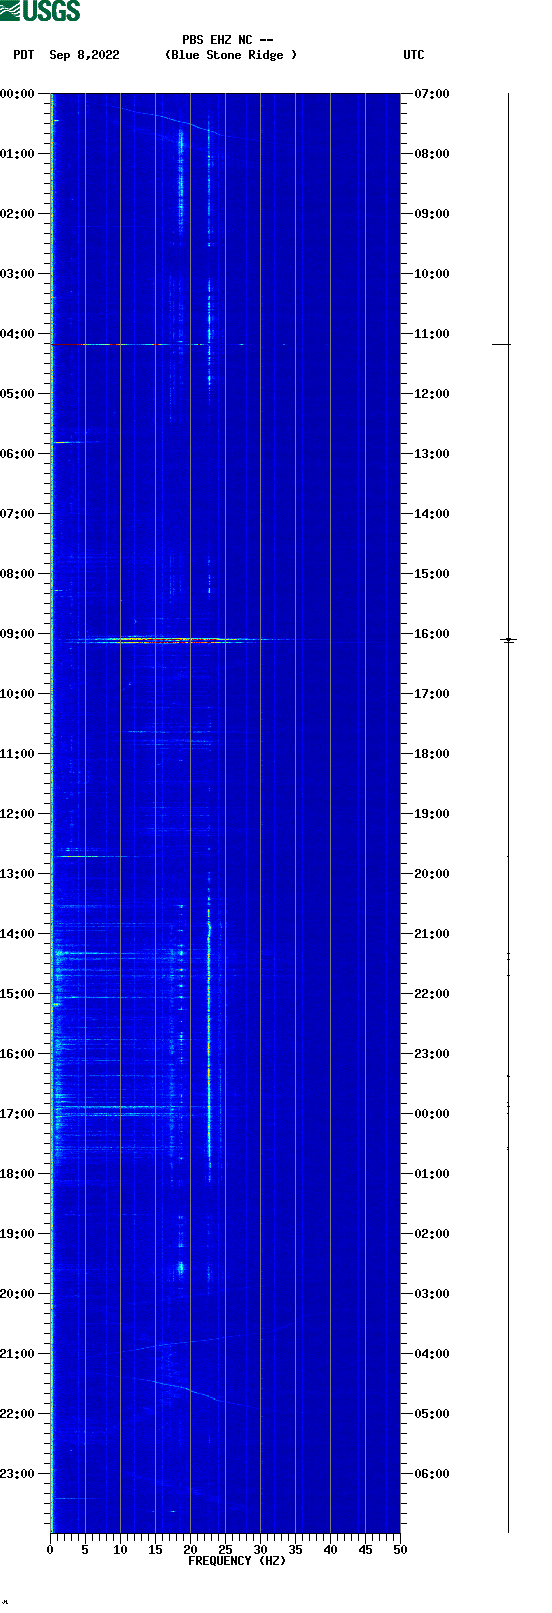Click the 'UTC' timezone label
This screenshot has width=552, height=1613.
click(x=414, y=55)
